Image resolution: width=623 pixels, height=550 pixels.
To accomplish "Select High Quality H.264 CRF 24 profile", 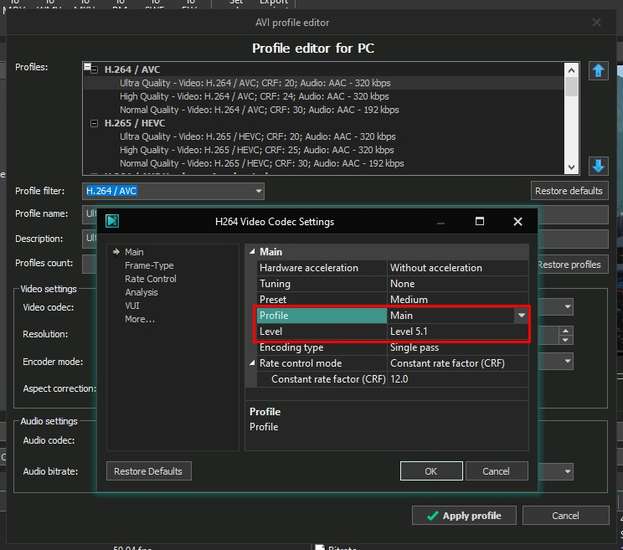I will [x=254, y=97].
